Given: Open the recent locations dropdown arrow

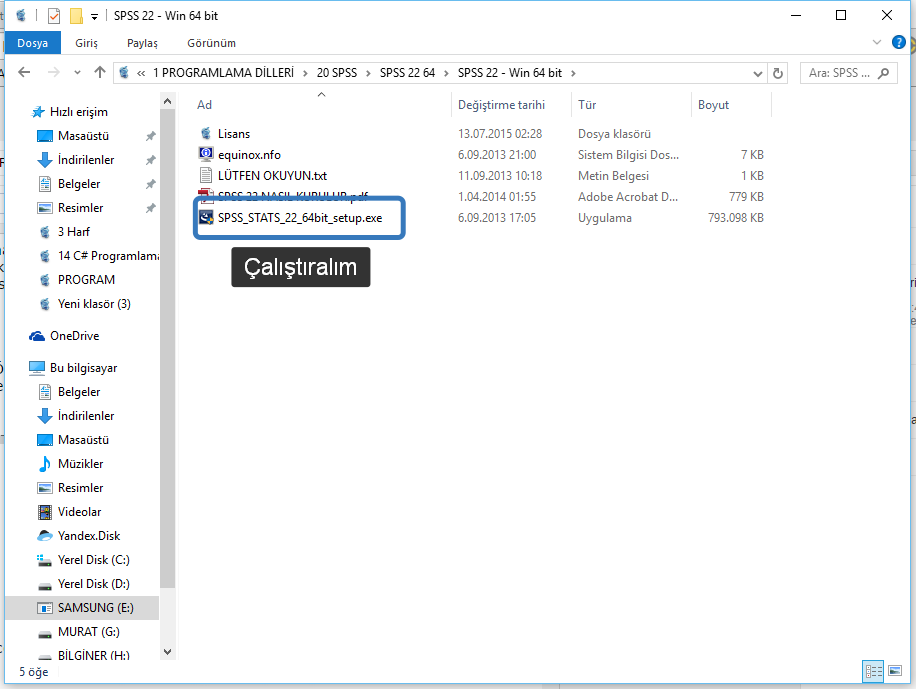Looking at the screenshot, I should [x=77, y=73].
